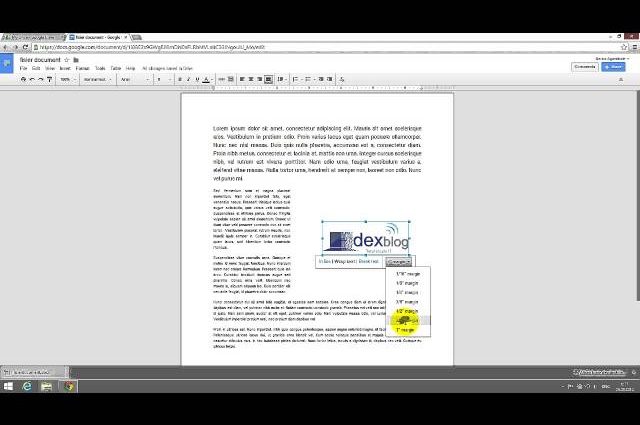
Task: Open the paragraph style dropdown
Action: pos(98,79)
